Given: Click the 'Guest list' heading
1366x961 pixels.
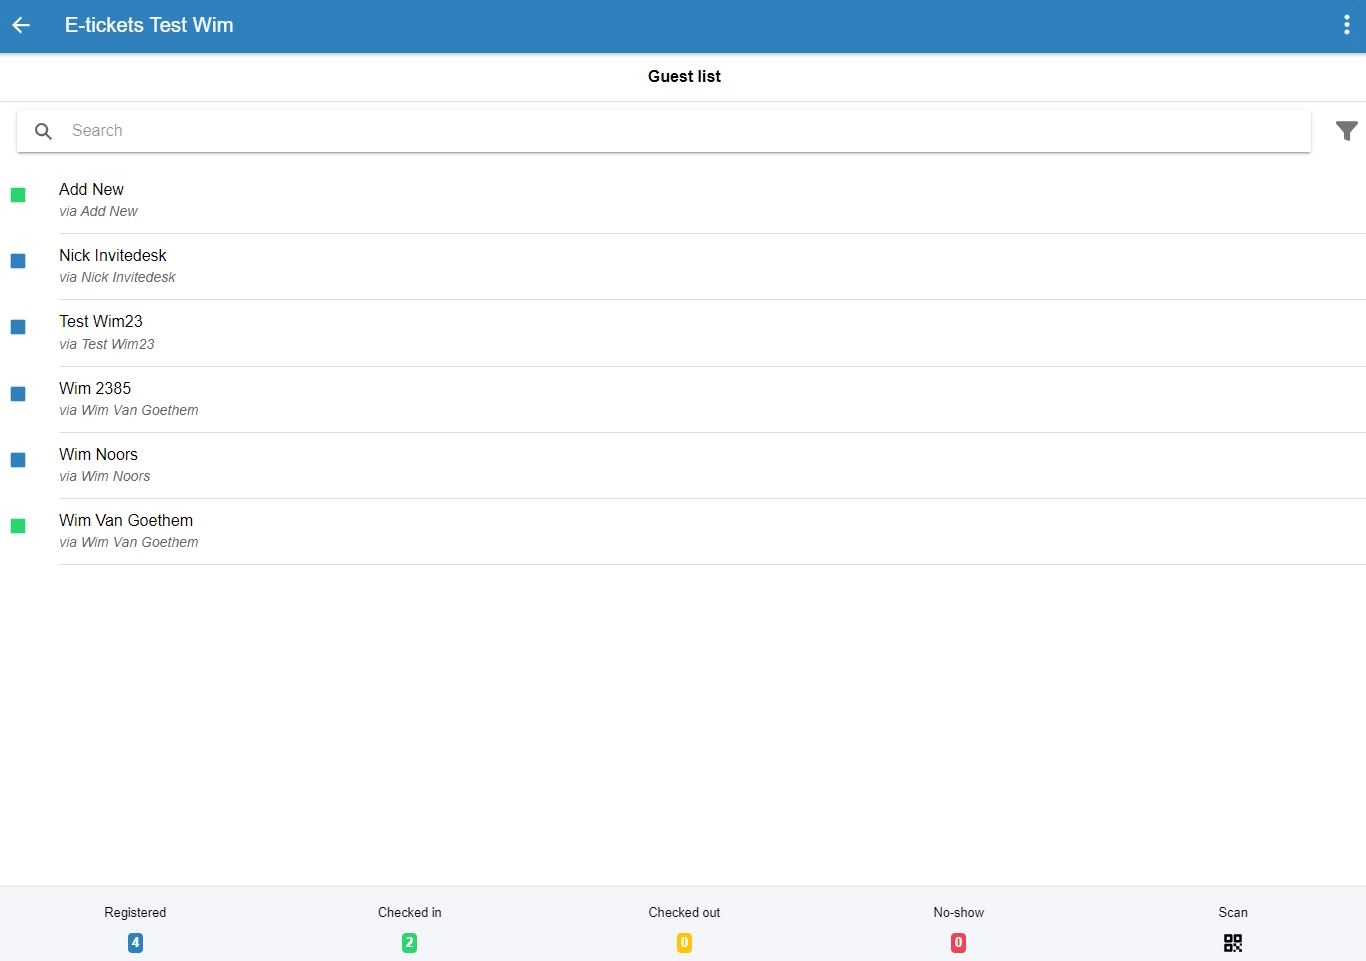Looking at the screenshot, I should (684, 76).
